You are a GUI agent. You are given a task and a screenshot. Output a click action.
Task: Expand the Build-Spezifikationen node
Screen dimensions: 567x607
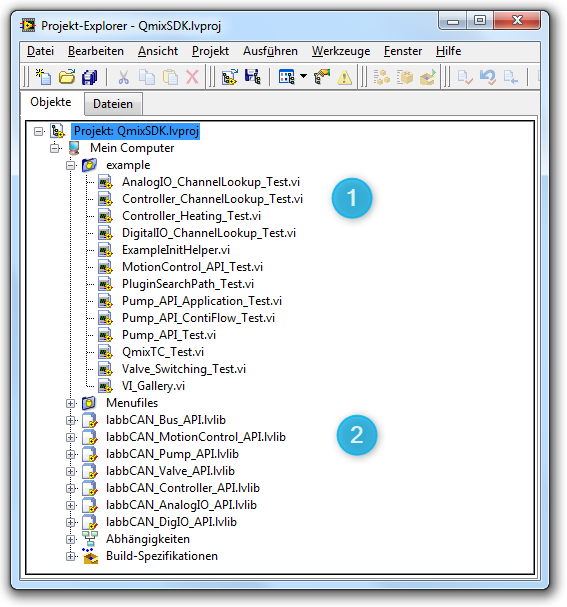[x=70, y=556]
